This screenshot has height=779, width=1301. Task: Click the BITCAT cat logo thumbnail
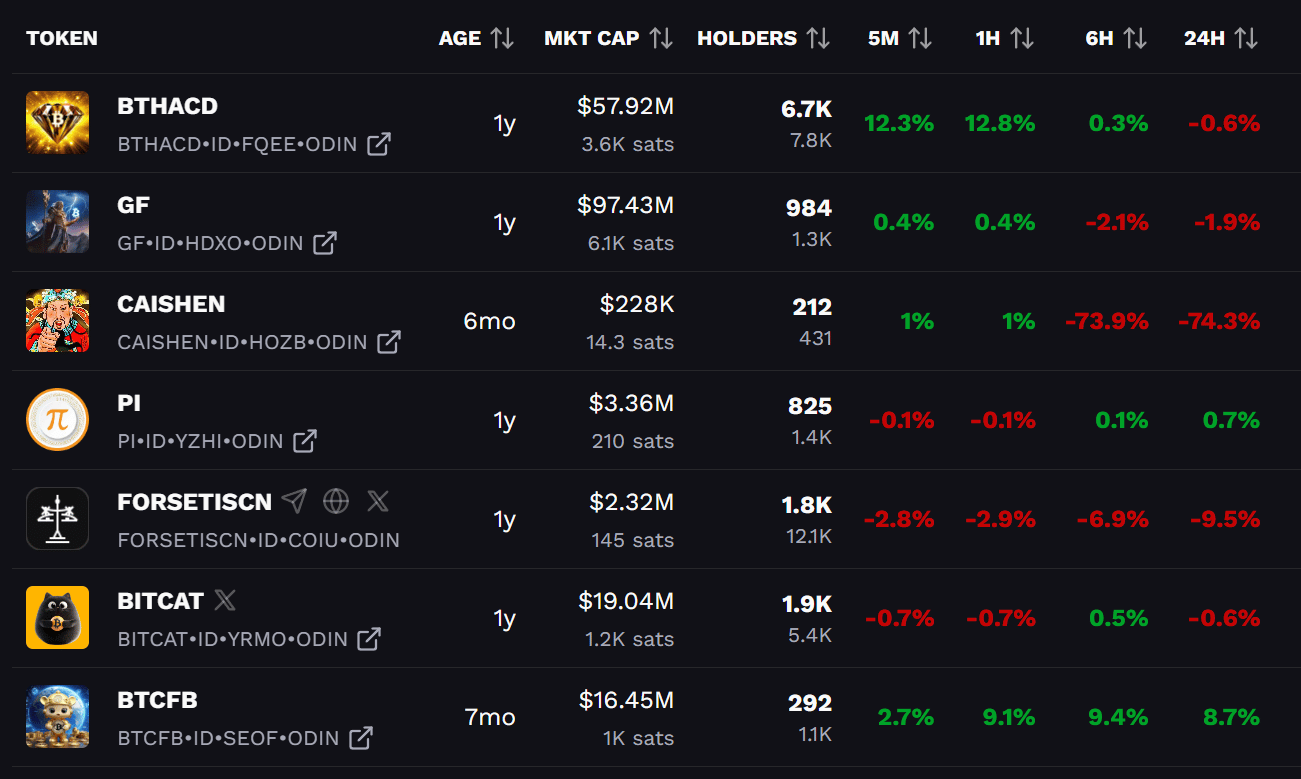coord(57,618)
